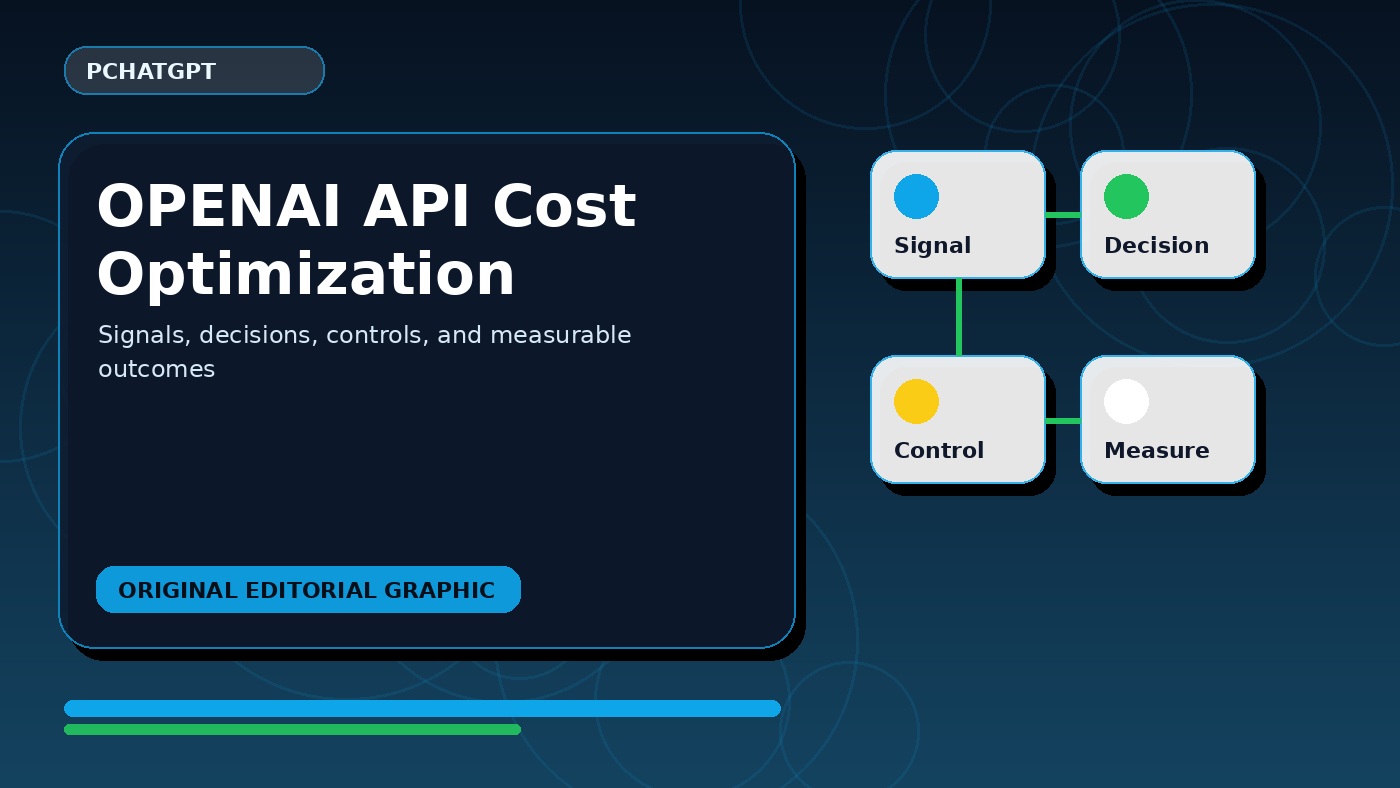Select the Measure label text
Screen dimensions: 1400x788
pos(1156,451)
